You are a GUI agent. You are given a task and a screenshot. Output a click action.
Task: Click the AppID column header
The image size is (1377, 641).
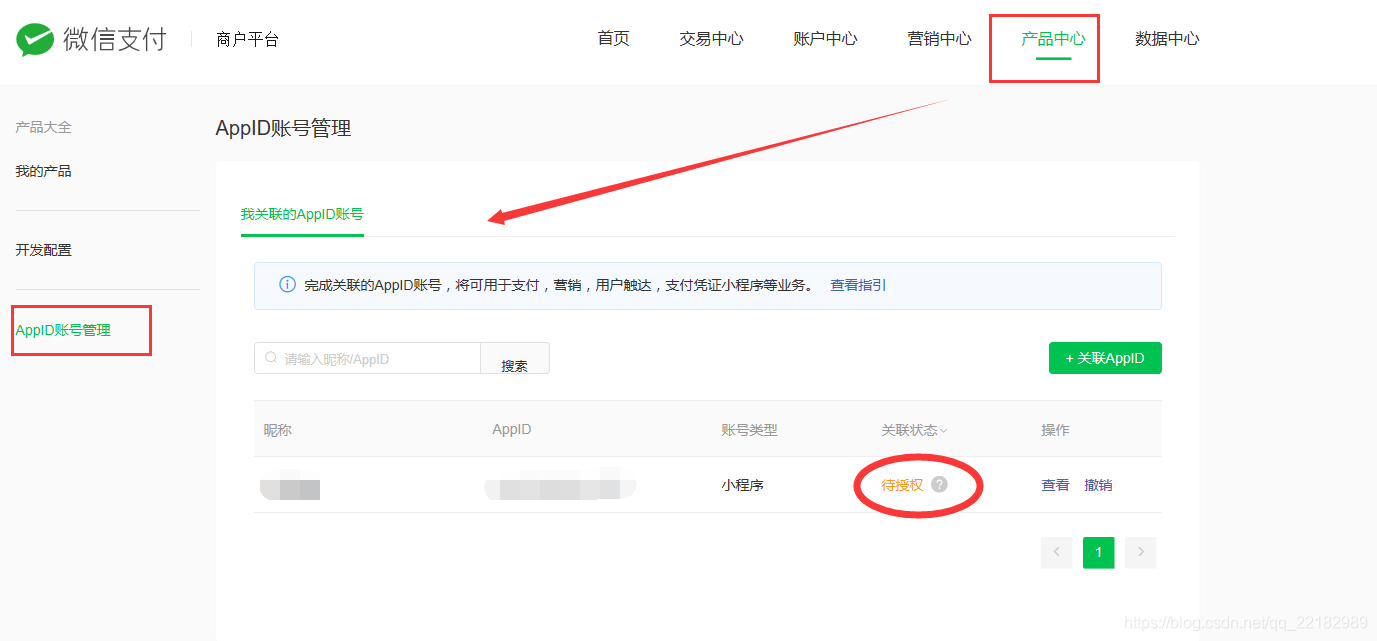point(512,430)
